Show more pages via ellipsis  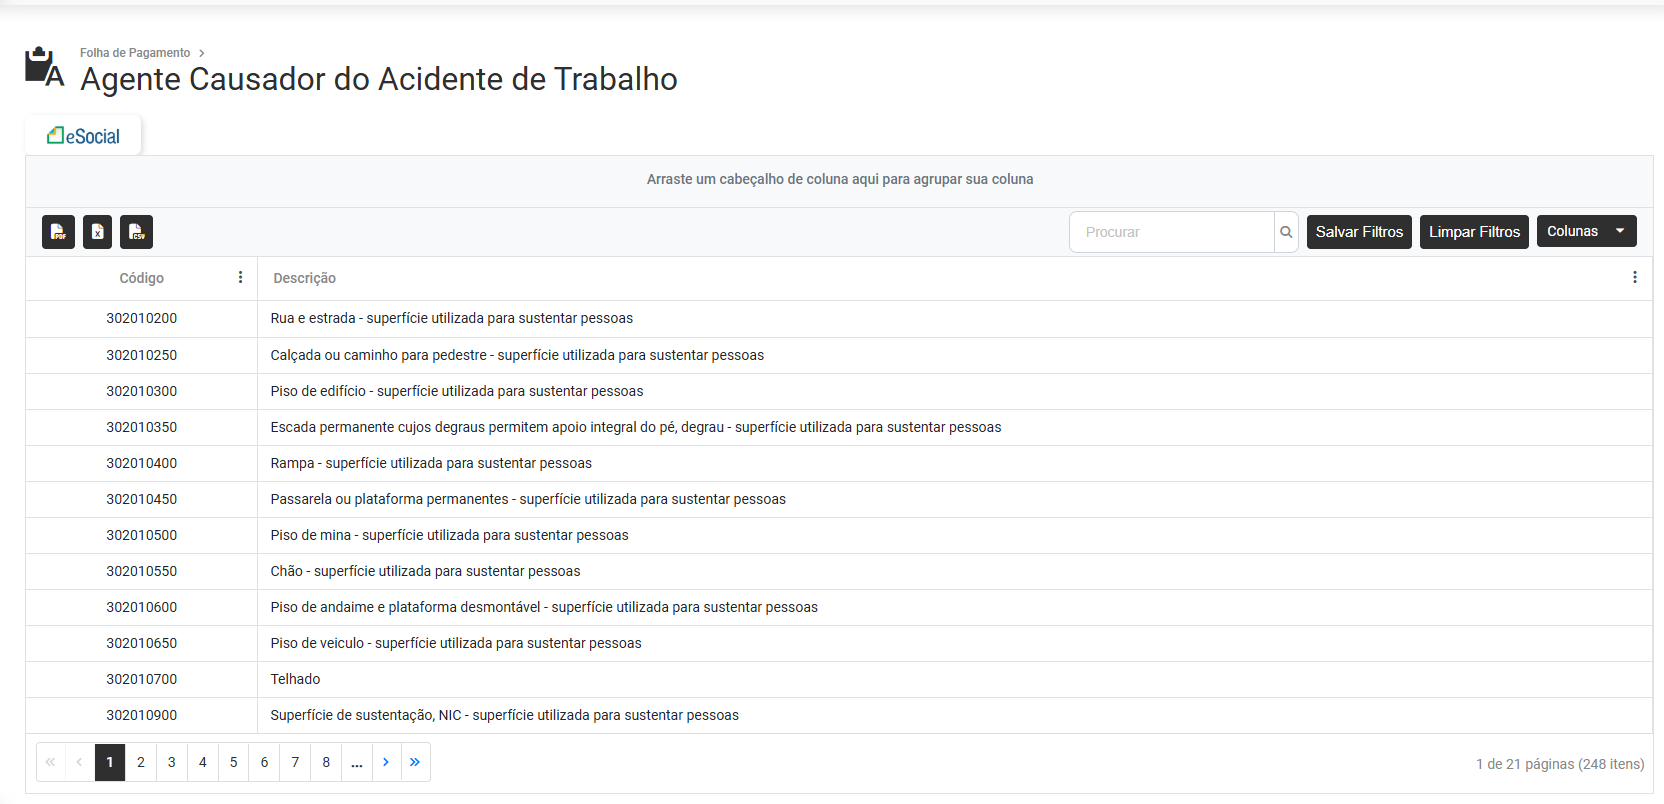357,762
